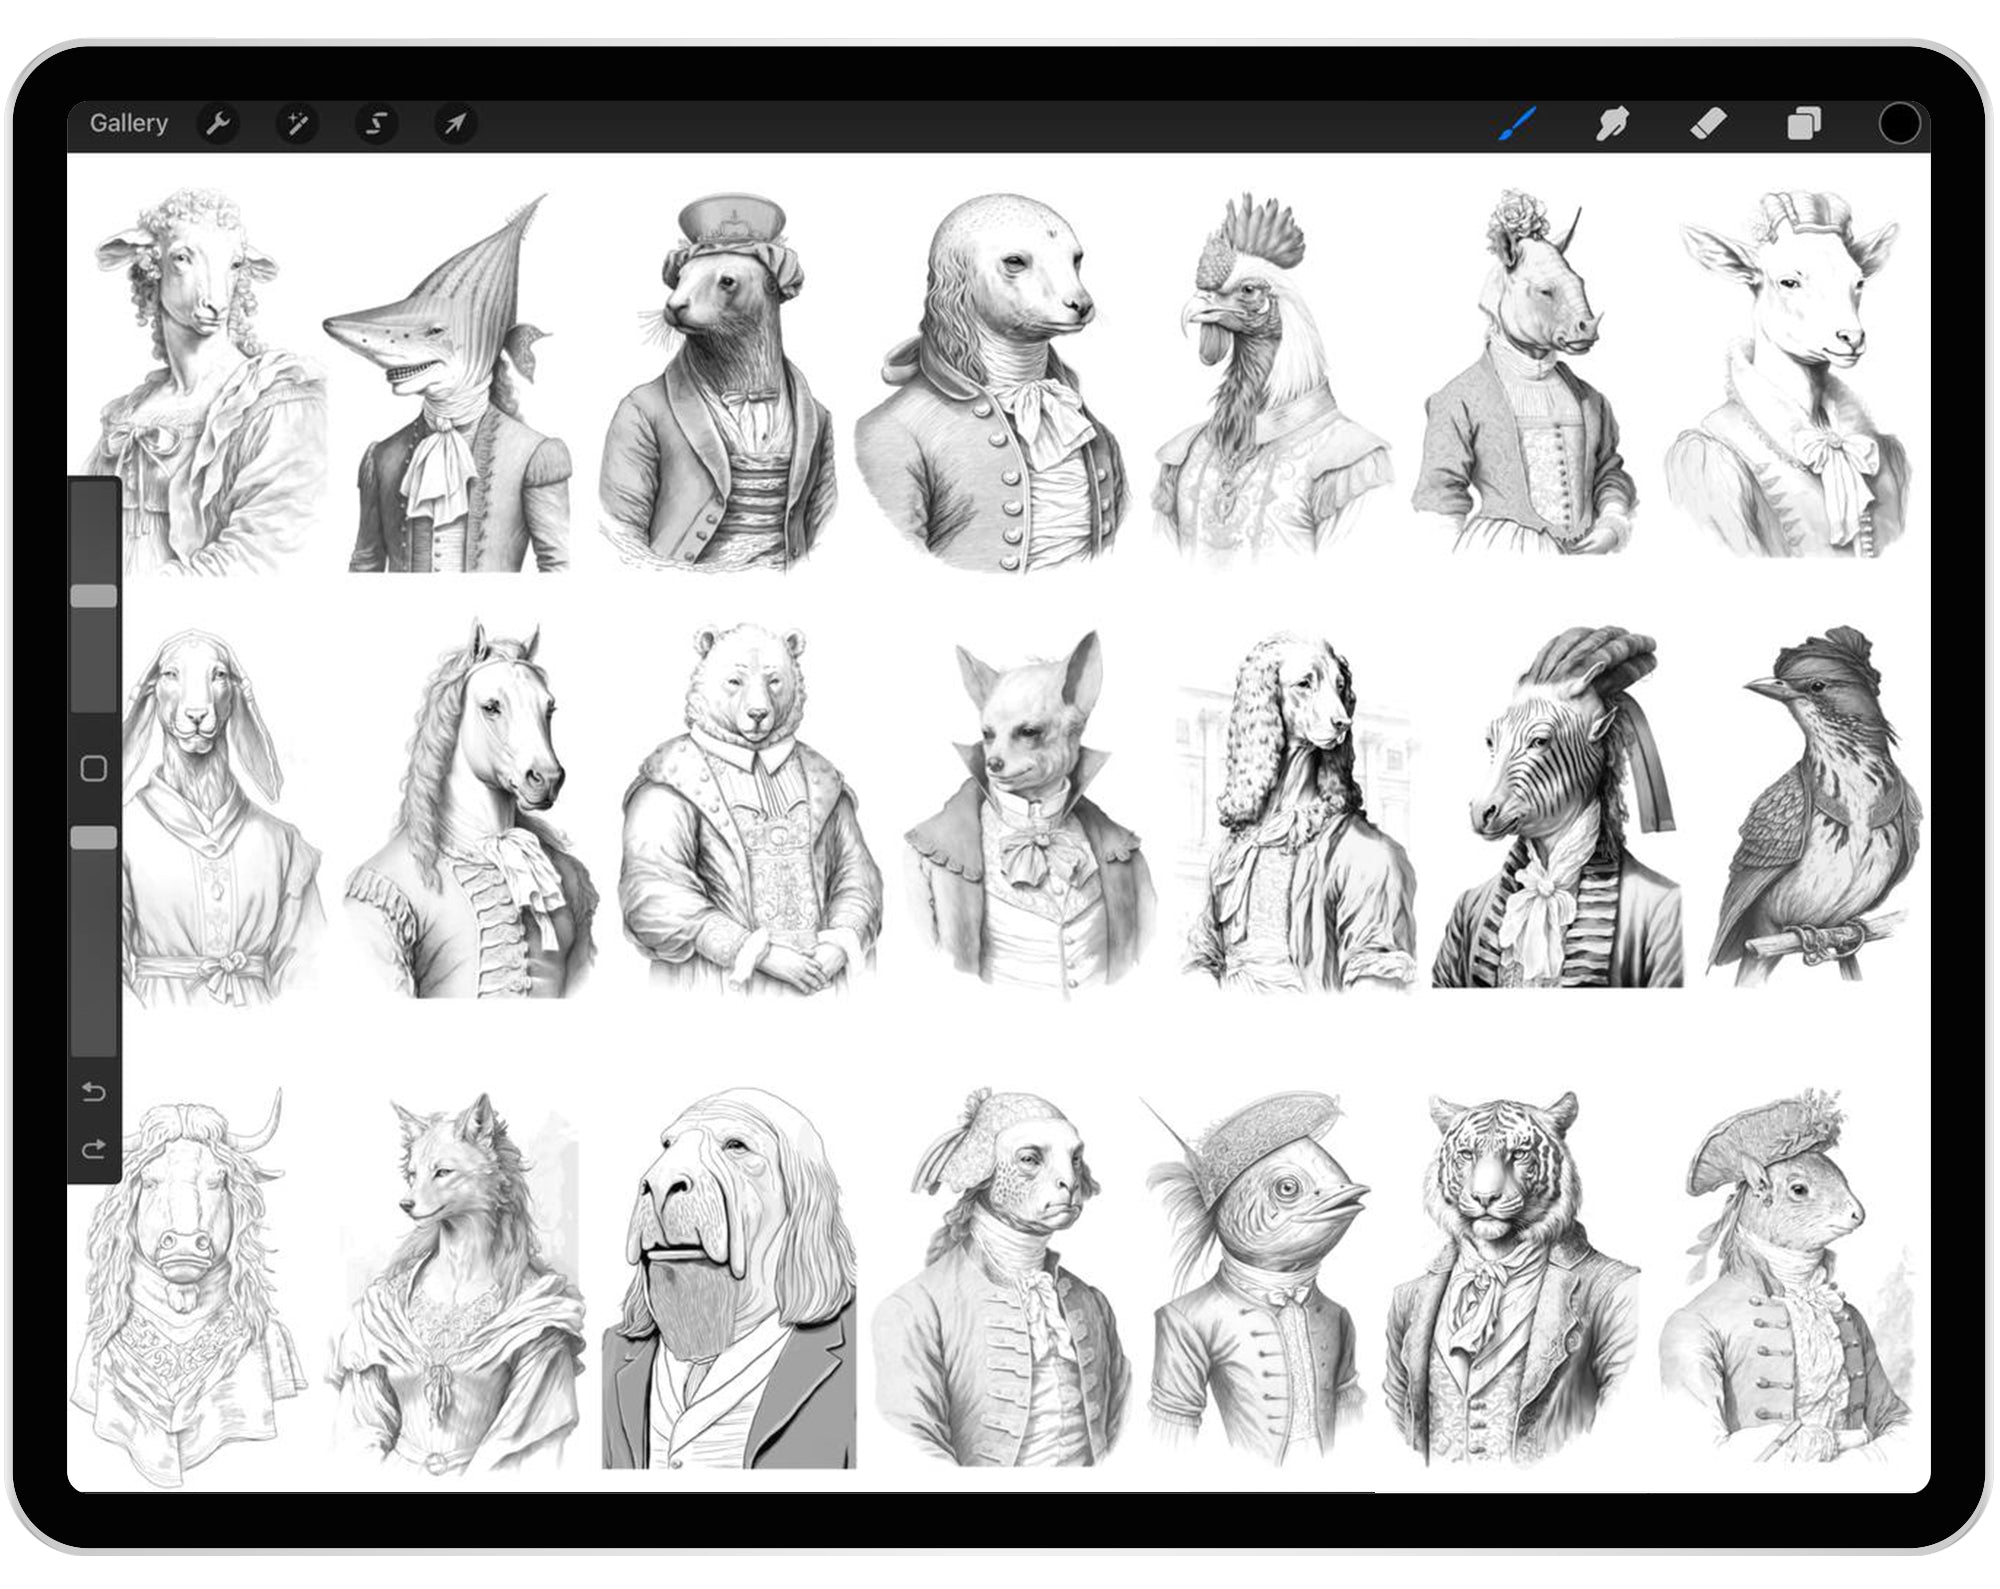Open the Layers panel
The image size is (2000, 1589).
coord(1805,123)
